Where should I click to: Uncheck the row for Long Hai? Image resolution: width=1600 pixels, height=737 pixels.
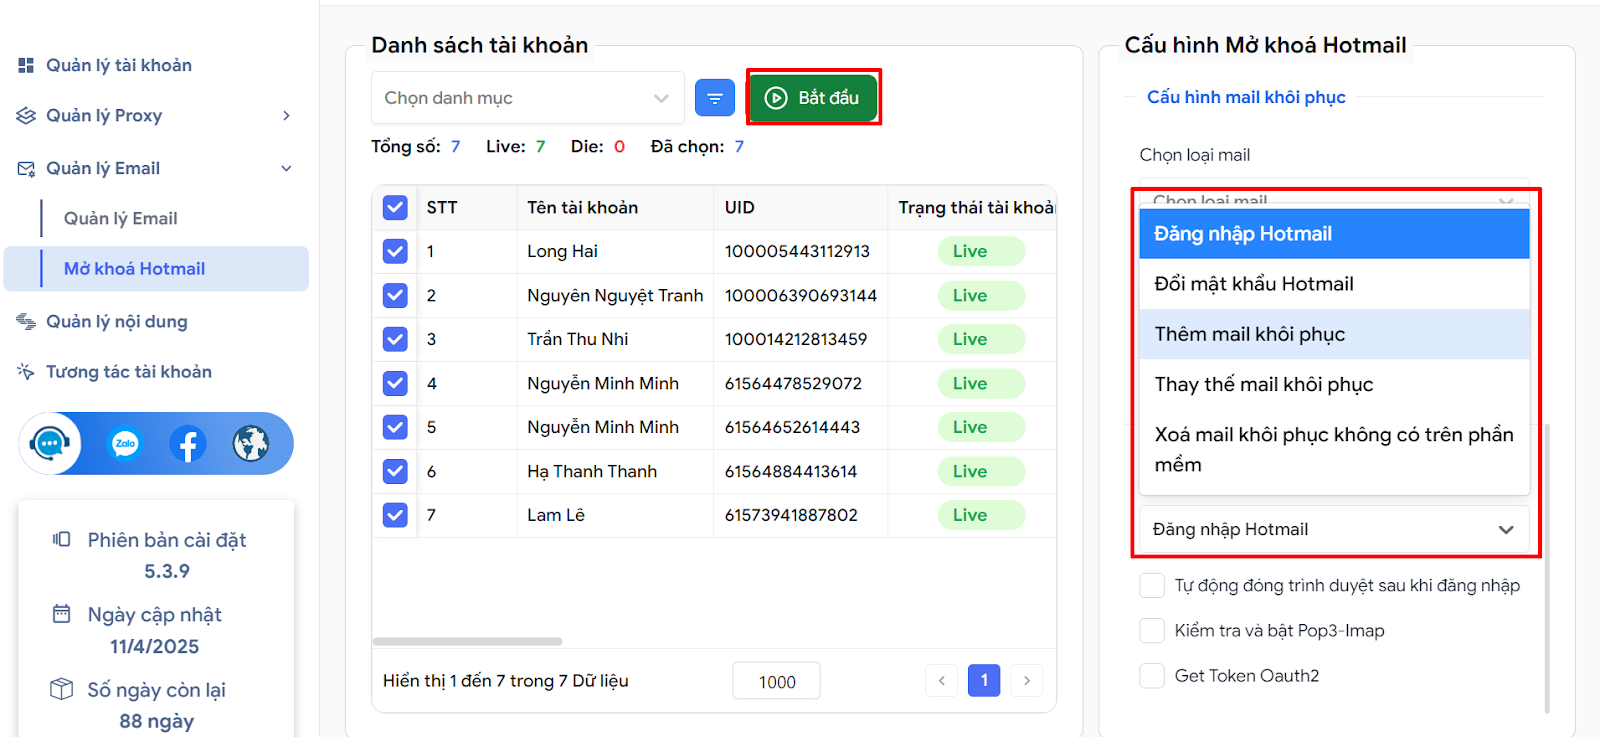(x=395, y=251)
